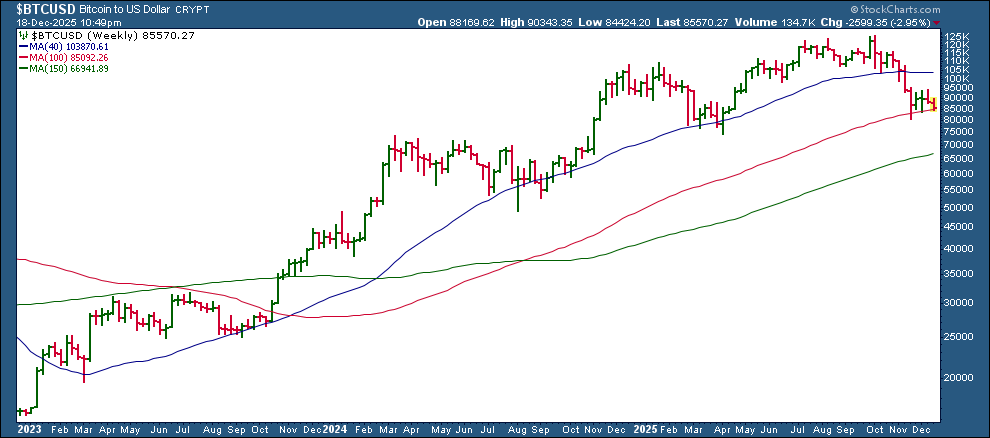990x438 pixels.
Task: Click the 2023 year label on time axis
Action: click(x=28, y=429)
